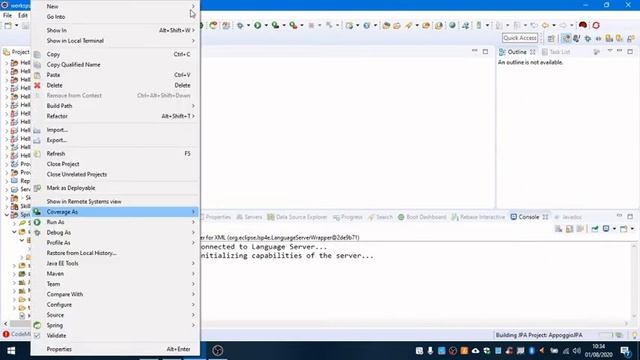This screenshot has width=640, height=360.
Task: Open Properties from the context menu
Action: click(x=115, y=349)
